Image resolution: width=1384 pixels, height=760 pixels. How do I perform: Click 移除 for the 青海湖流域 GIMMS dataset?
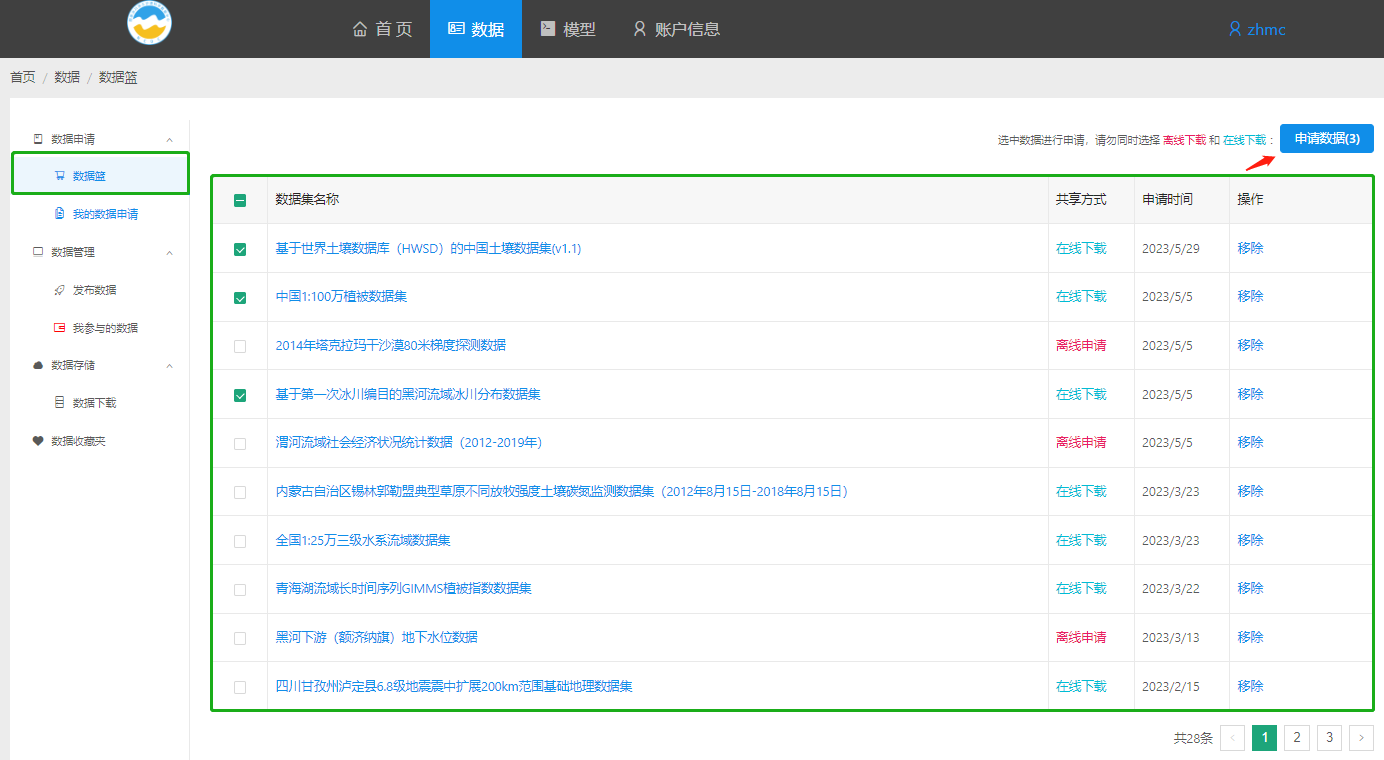pos(1250,588)
